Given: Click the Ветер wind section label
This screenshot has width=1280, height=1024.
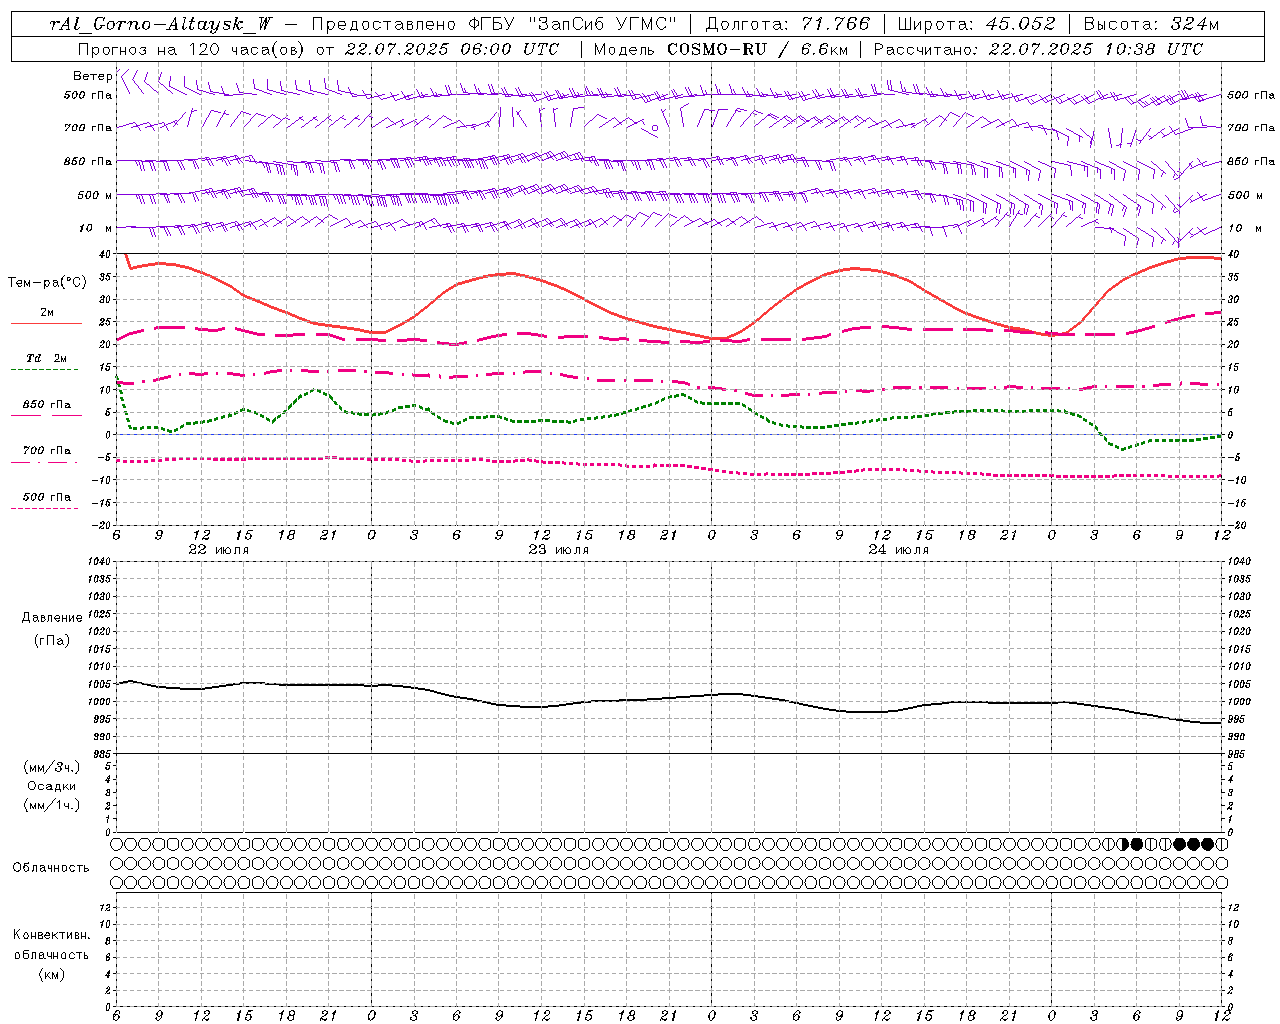Looking at the screenshot, I should coord(92,76).
